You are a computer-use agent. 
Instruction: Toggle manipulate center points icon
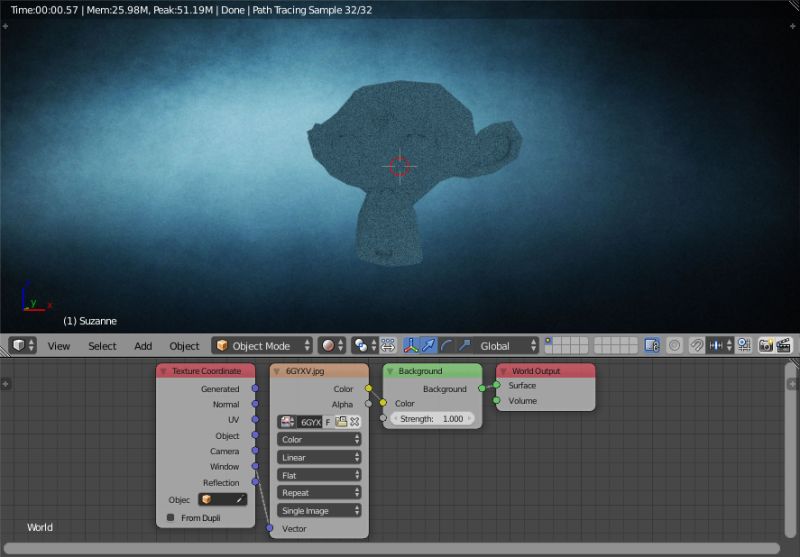(x=388, y=345)
